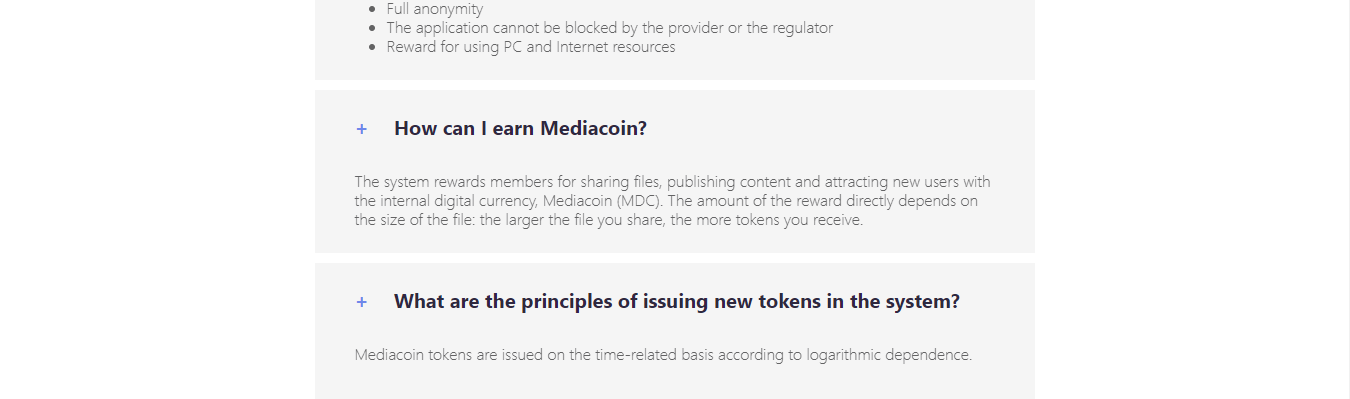Click the page's vertical scrollbar at the right edge
This screenshot has width=1350, height=399.
(x=1346, y=200)
